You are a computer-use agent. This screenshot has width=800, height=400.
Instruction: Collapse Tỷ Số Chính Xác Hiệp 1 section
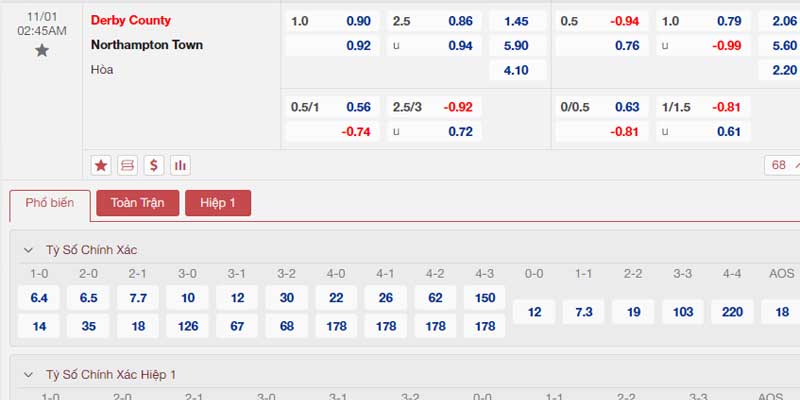pyautogui.click(x=29, y=375)
